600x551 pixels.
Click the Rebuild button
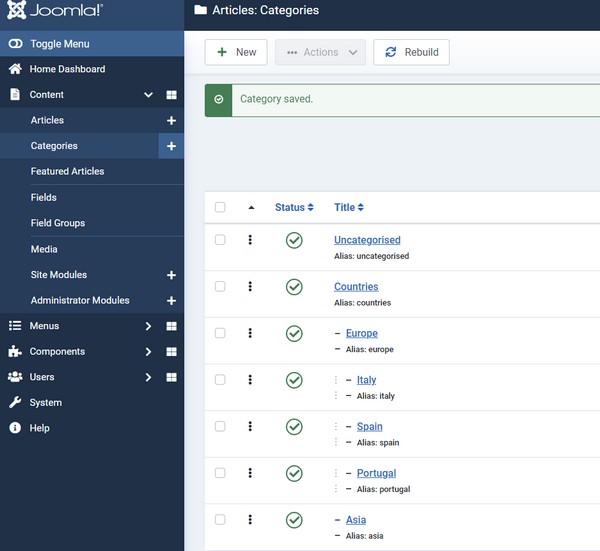coord(411,52)
